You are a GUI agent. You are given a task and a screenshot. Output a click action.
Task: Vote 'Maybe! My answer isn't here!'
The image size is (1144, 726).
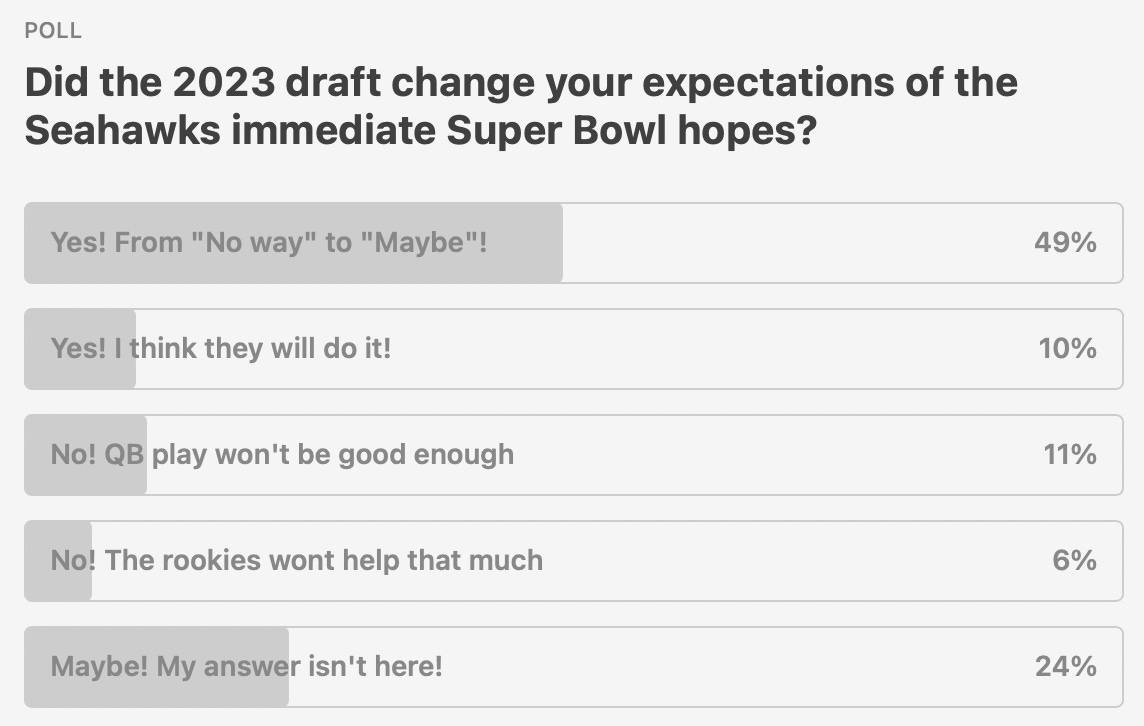tap(246, 666)
